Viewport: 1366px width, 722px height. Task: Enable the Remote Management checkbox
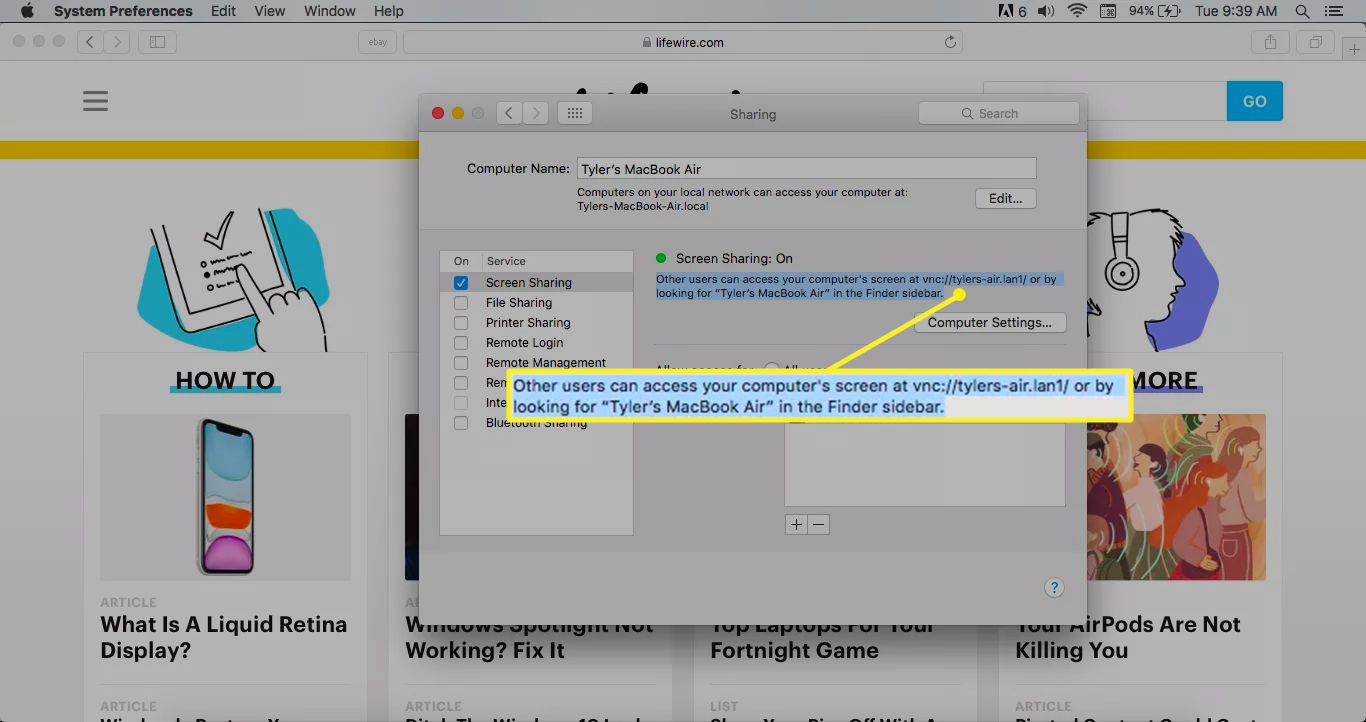[461, 363]
